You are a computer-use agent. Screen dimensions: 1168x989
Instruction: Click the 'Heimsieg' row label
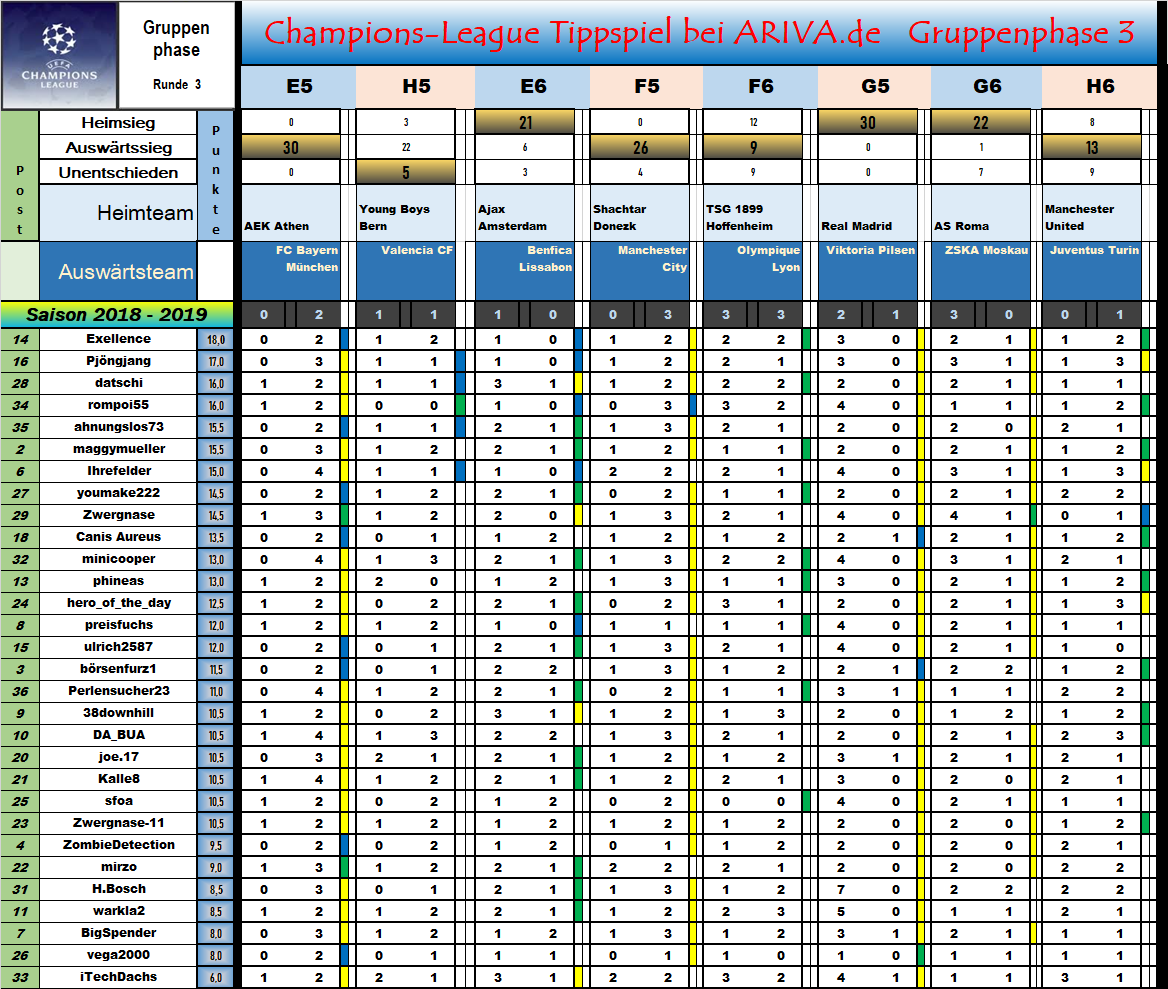pos(118,123)
